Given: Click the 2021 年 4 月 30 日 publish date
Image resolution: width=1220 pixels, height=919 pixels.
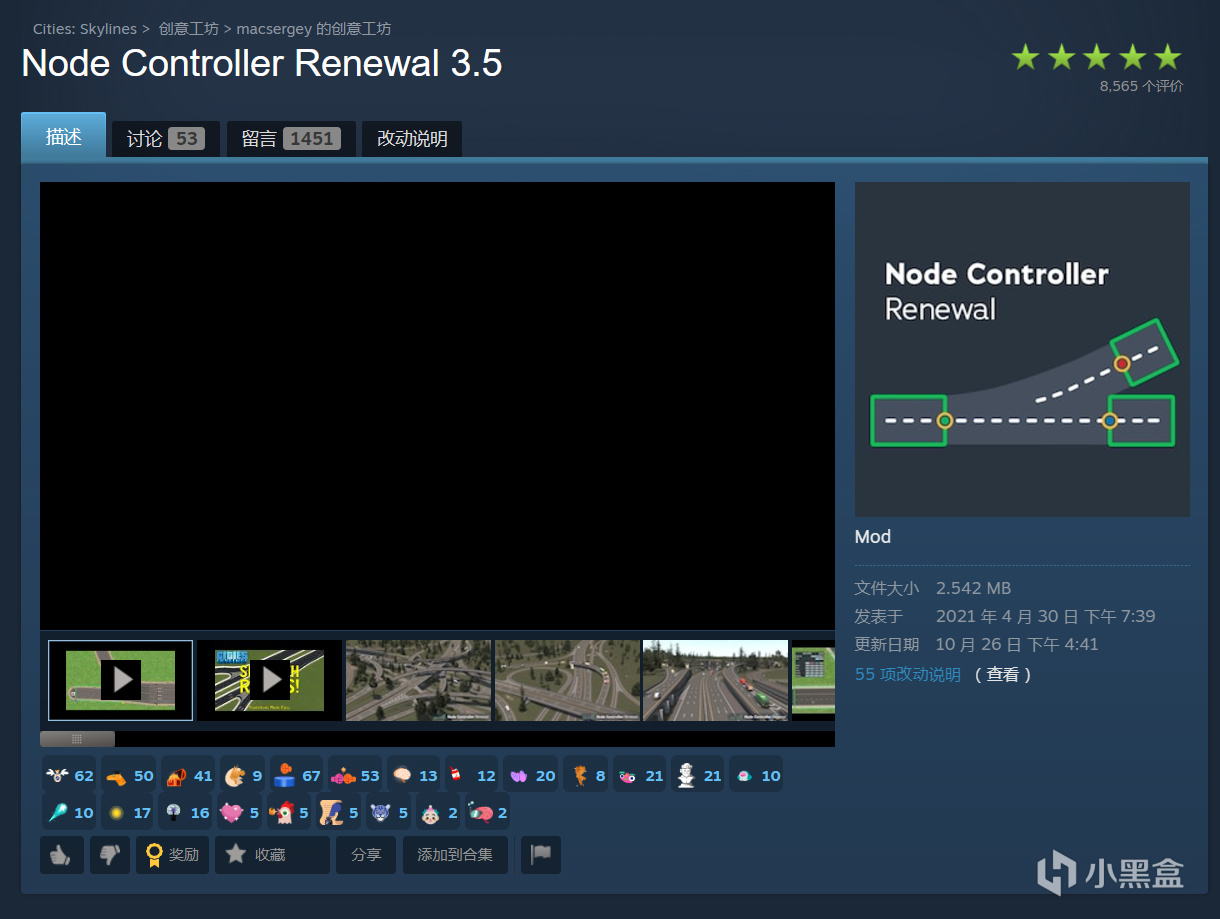Looking at the screenshot, I should pyautogui.click(x=1046, y=616).
